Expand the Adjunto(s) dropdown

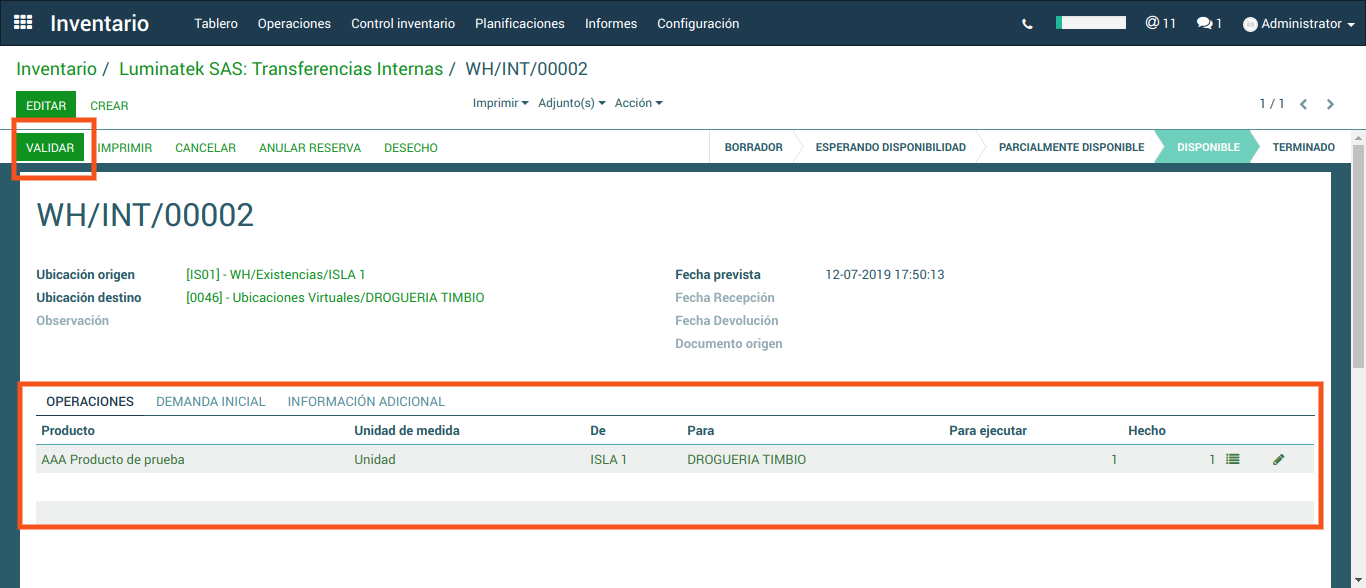pos(571,103)
